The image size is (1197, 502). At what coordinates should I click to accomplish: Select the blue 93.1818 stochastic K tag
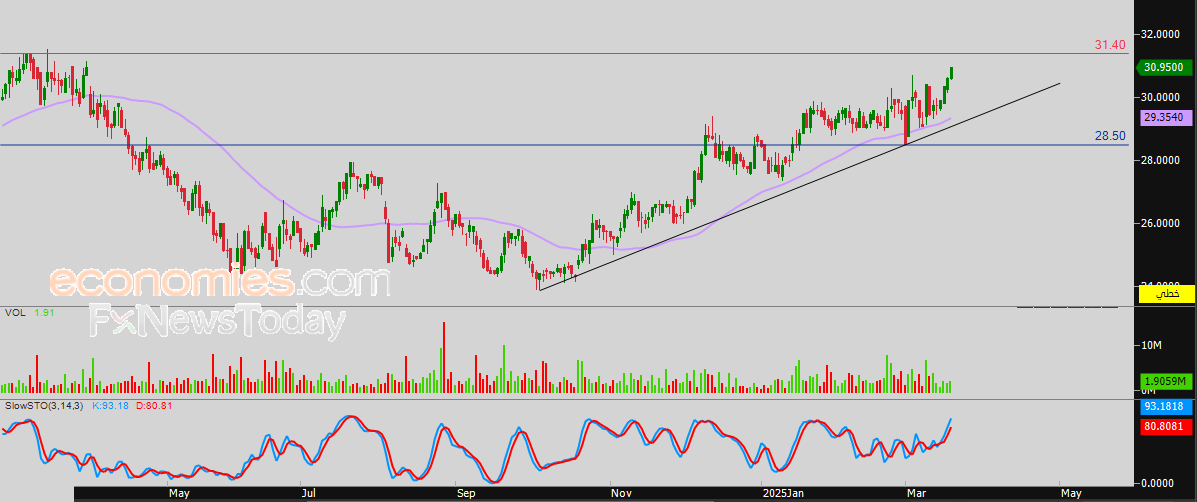click(1164, 406)
